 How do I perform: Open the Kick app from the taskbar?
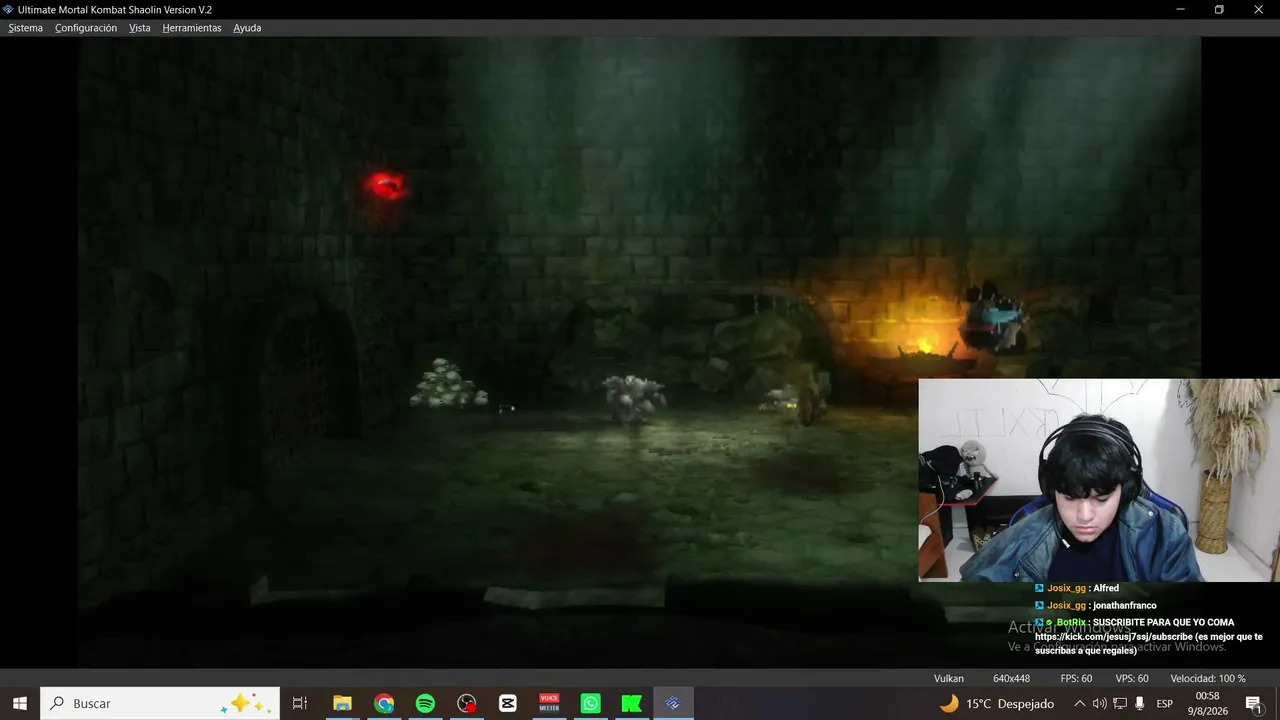coord(631,704)
